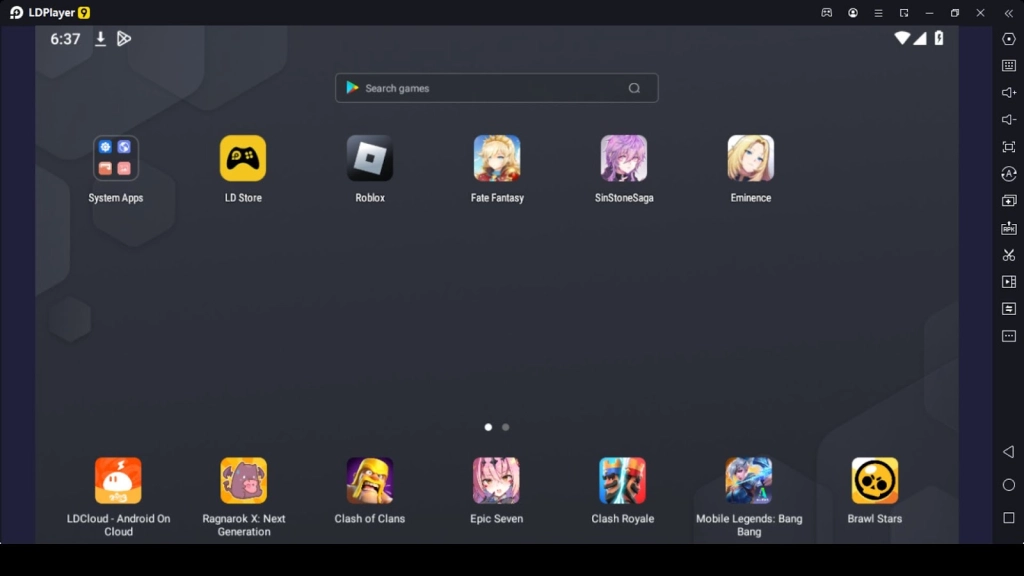Open account profile icon in title bar

(x=853, y=13)
